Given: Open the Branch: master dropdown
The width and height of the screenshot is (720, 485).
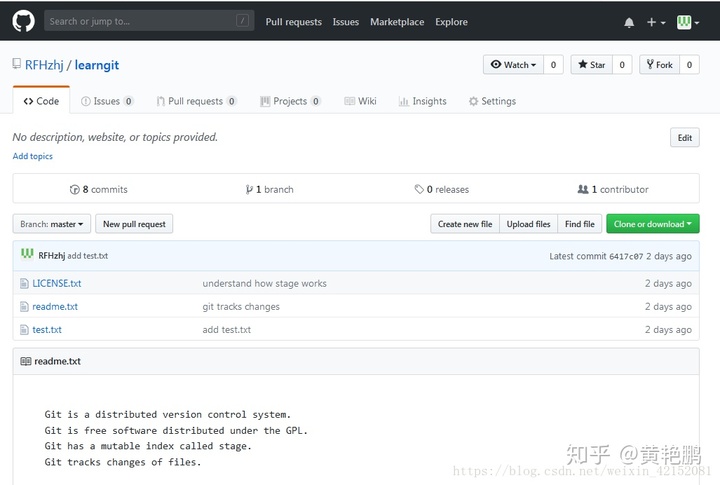Looking at the screenshot, I should click(51, 224).
